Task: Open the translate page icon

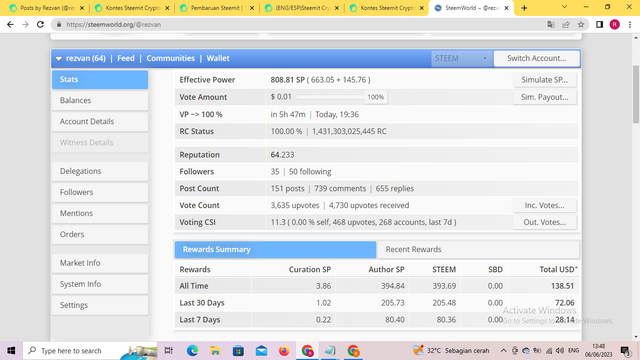Action: pos(551,24)
